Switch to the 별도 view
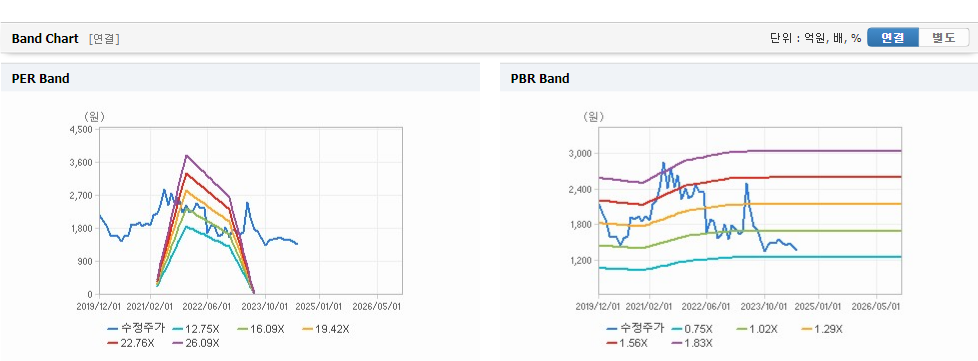The height and width of the screenshot is (361, 978). coord(944,37)
